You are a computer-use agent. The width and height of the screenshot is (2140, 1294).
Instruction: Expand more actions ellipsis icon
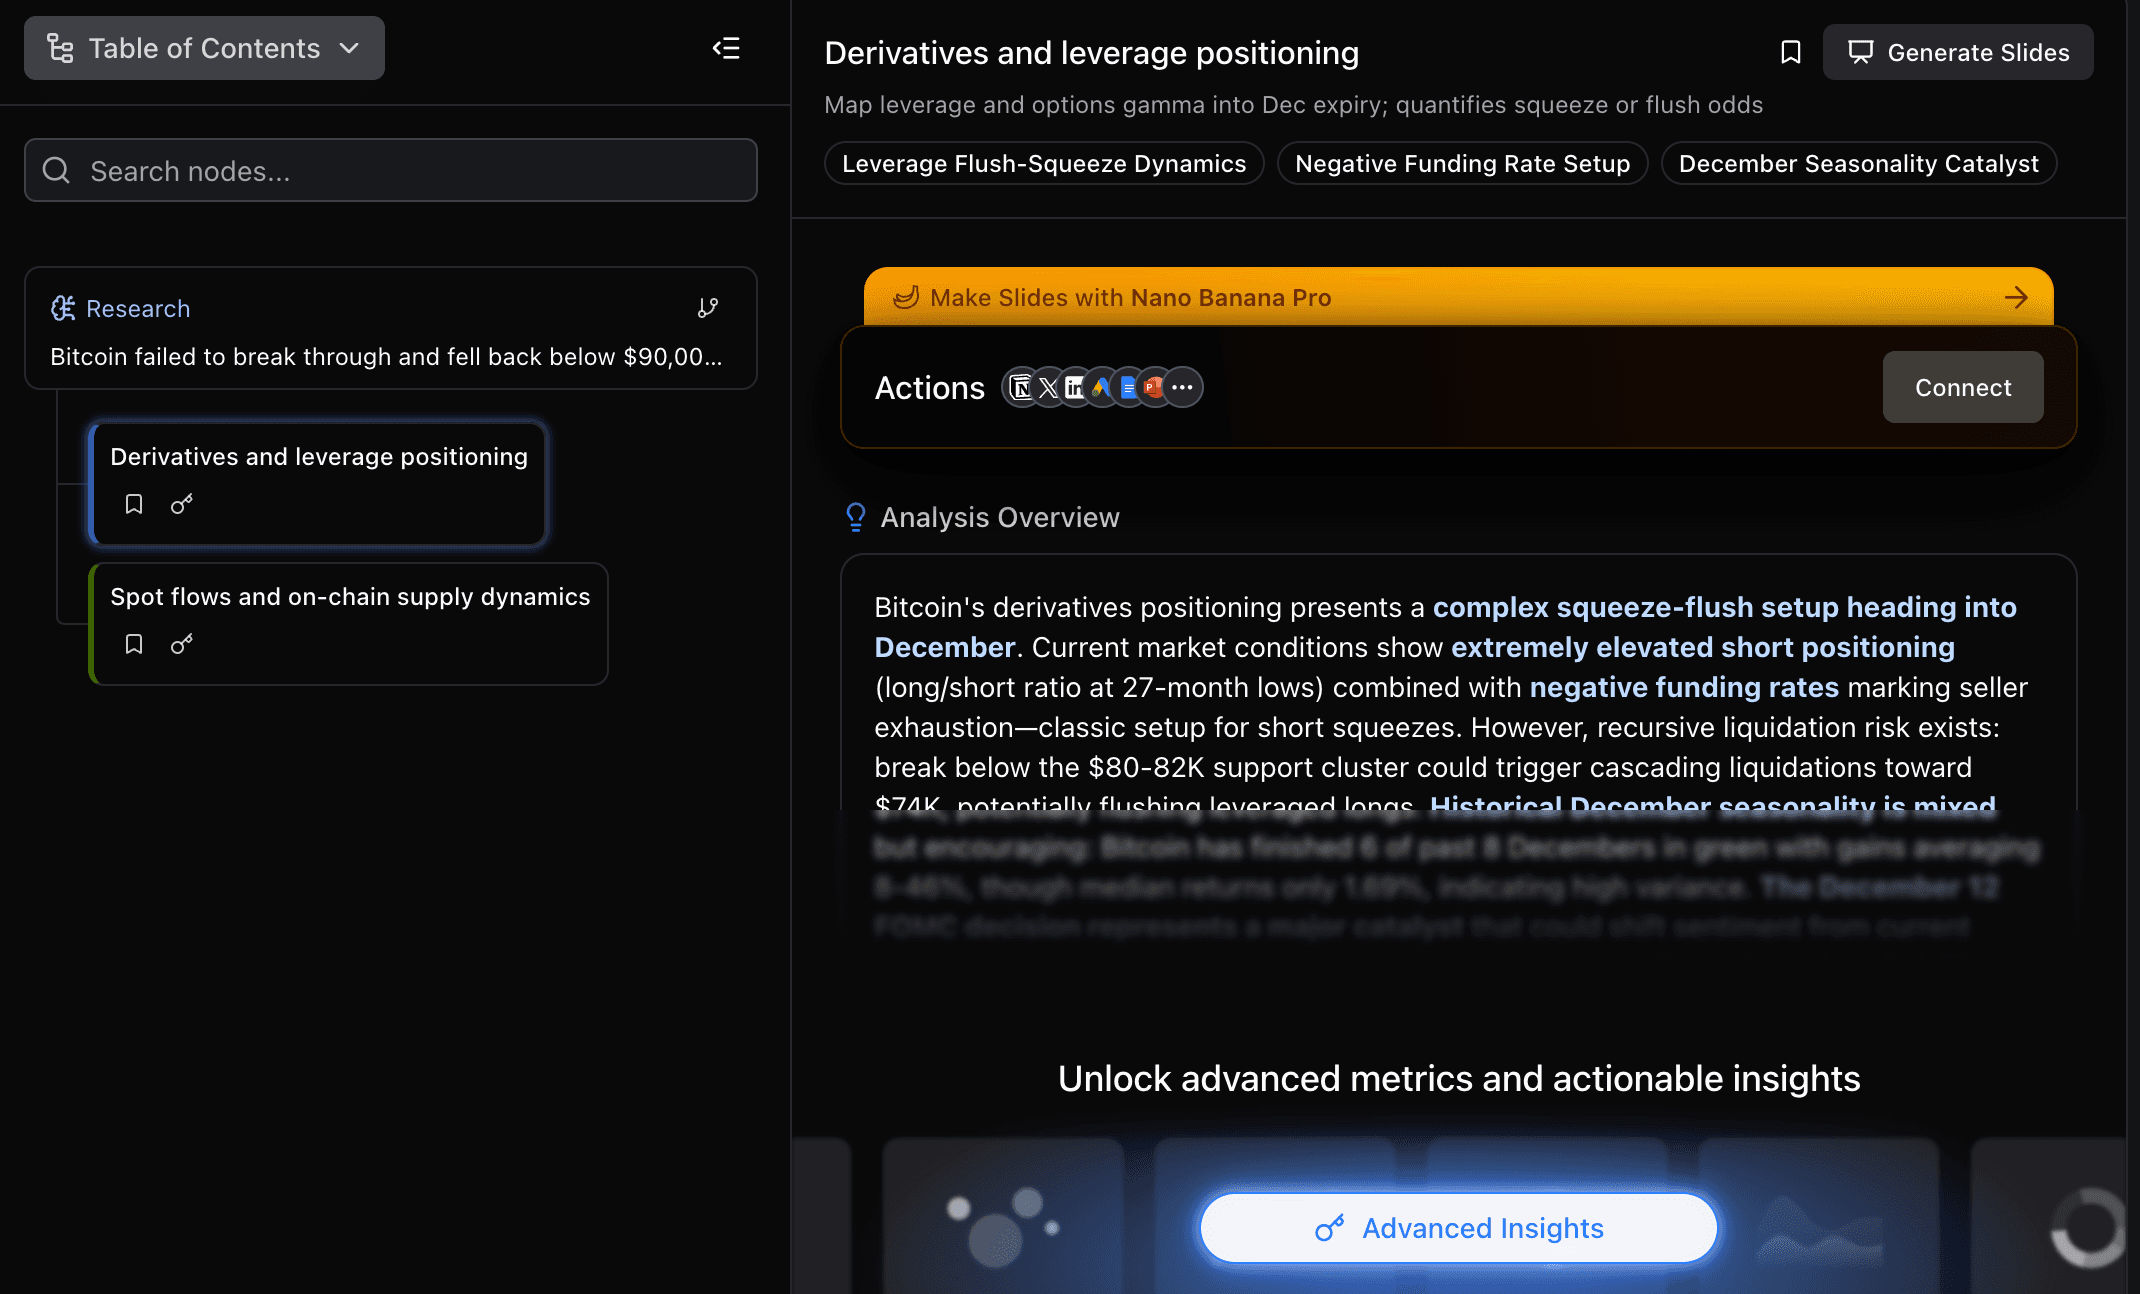1183,387
